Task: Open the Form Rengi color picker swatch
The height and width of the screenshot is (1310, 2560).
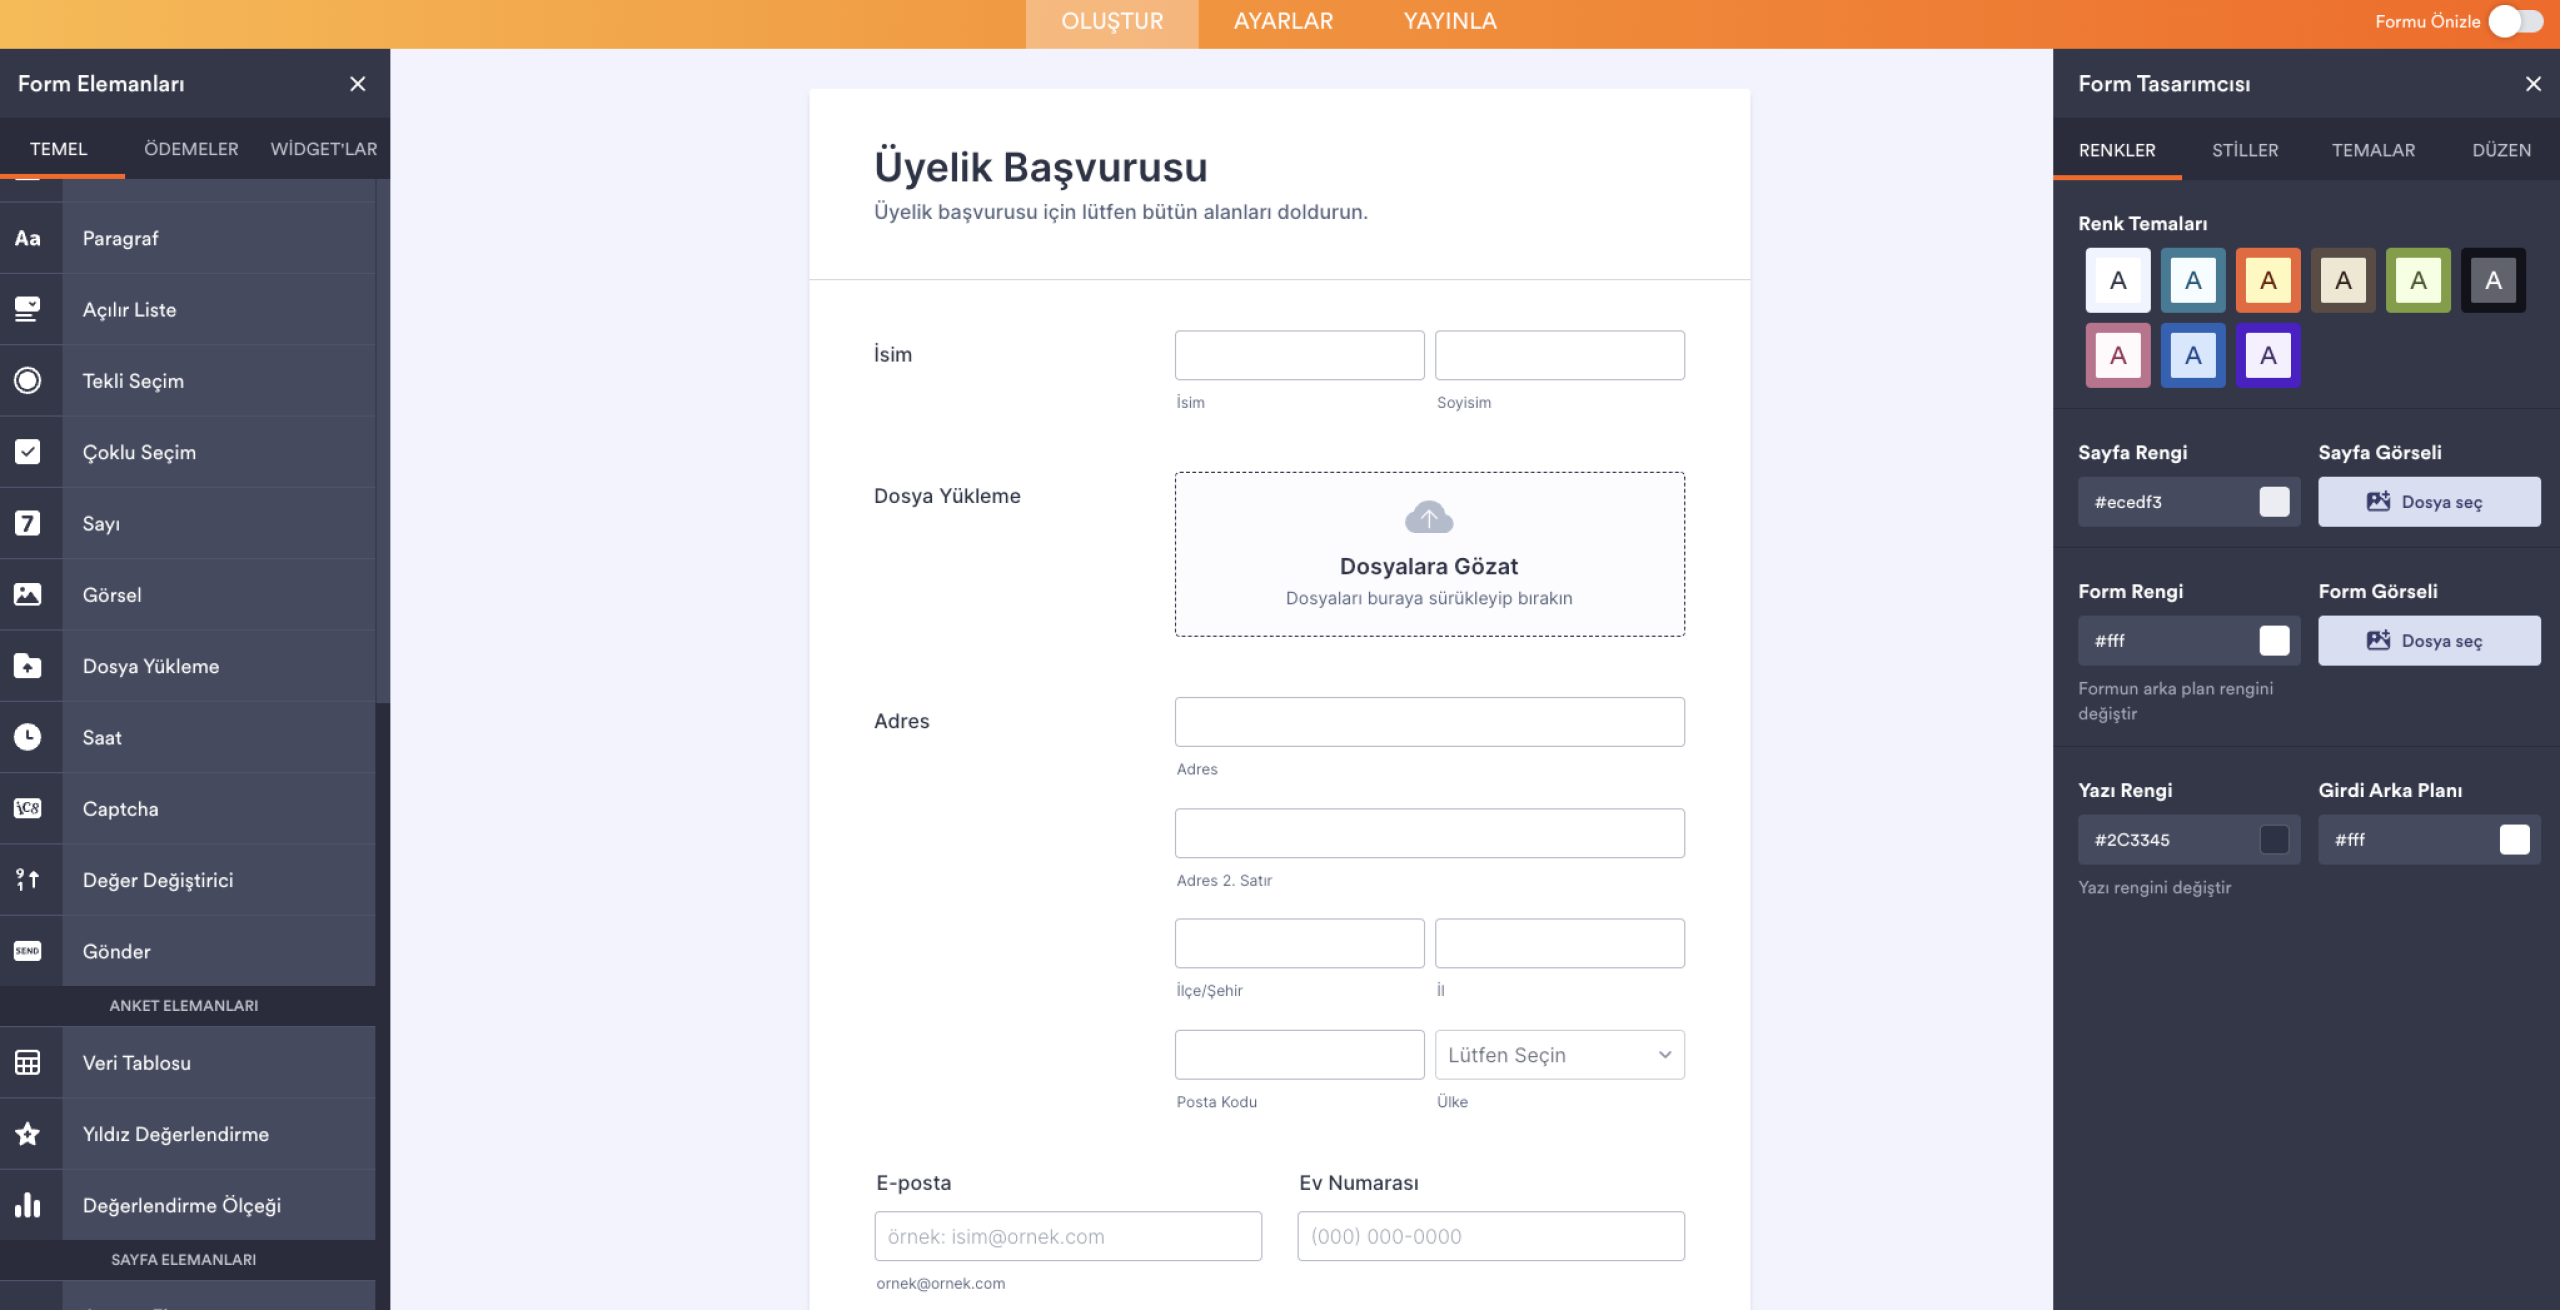Action: (x=2274, y=641)
